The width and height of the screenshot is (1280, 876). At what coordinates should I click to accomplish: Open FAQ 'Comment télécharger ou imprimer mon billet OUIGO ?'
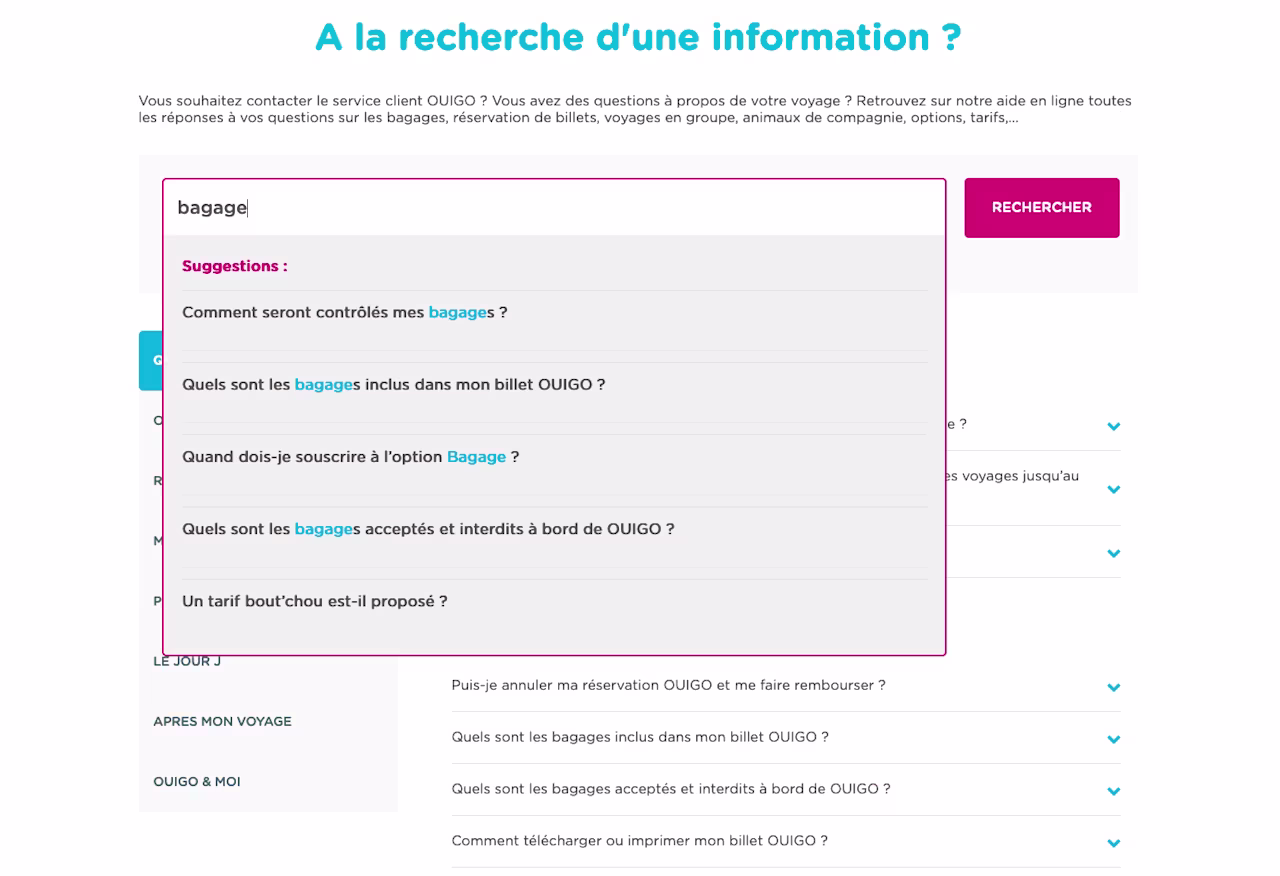(x=639, y=841)
